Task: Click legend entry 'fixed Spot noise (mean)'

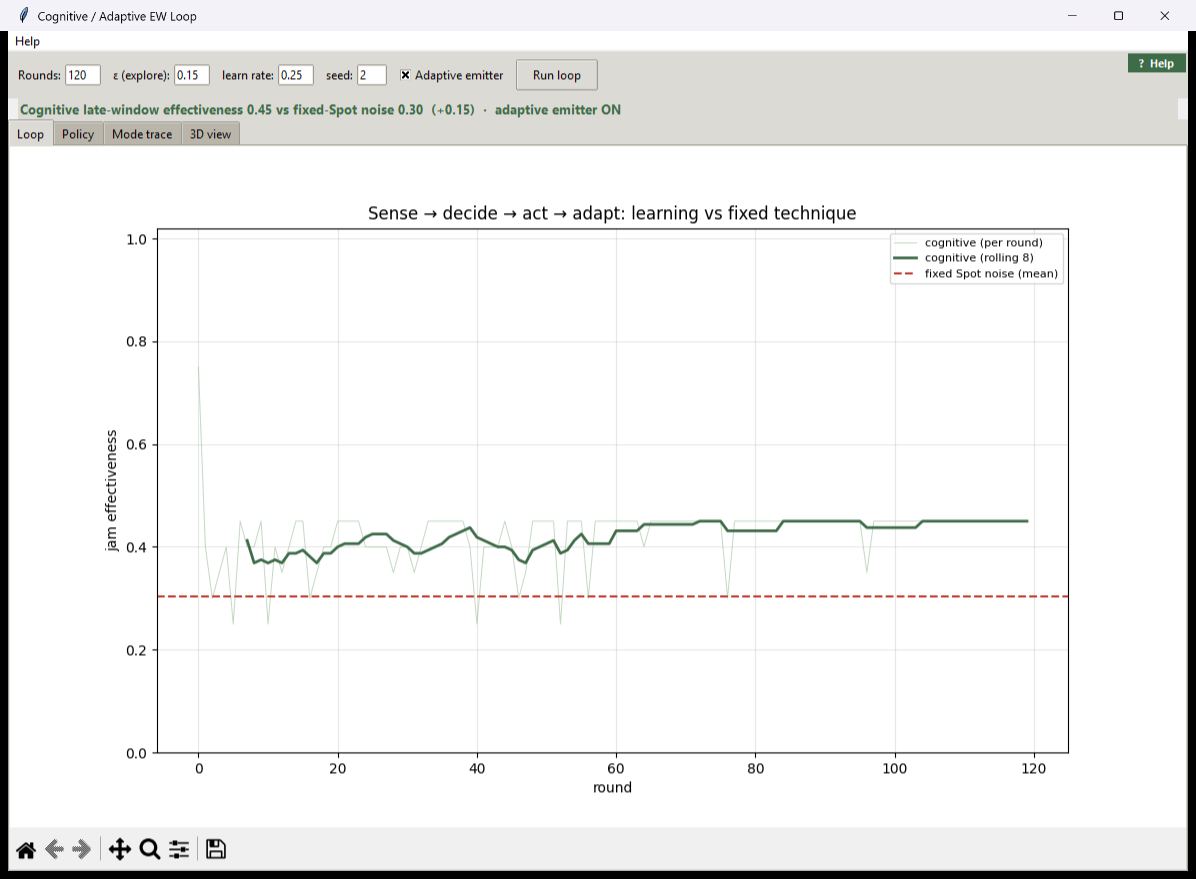Action: [x=991, y=274]
